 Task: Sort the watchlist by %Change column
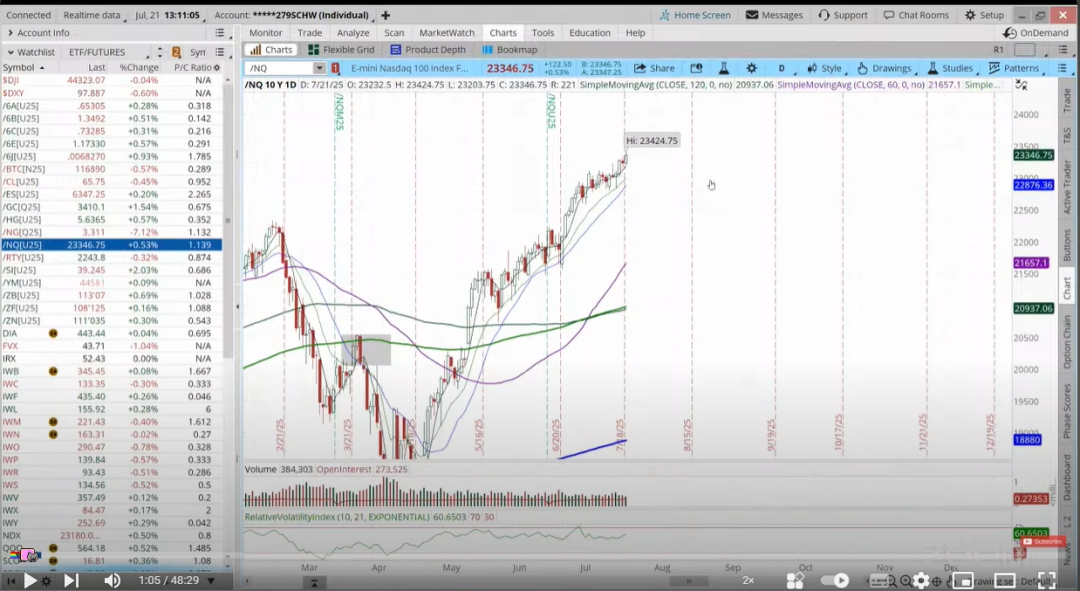coord(139,68)
